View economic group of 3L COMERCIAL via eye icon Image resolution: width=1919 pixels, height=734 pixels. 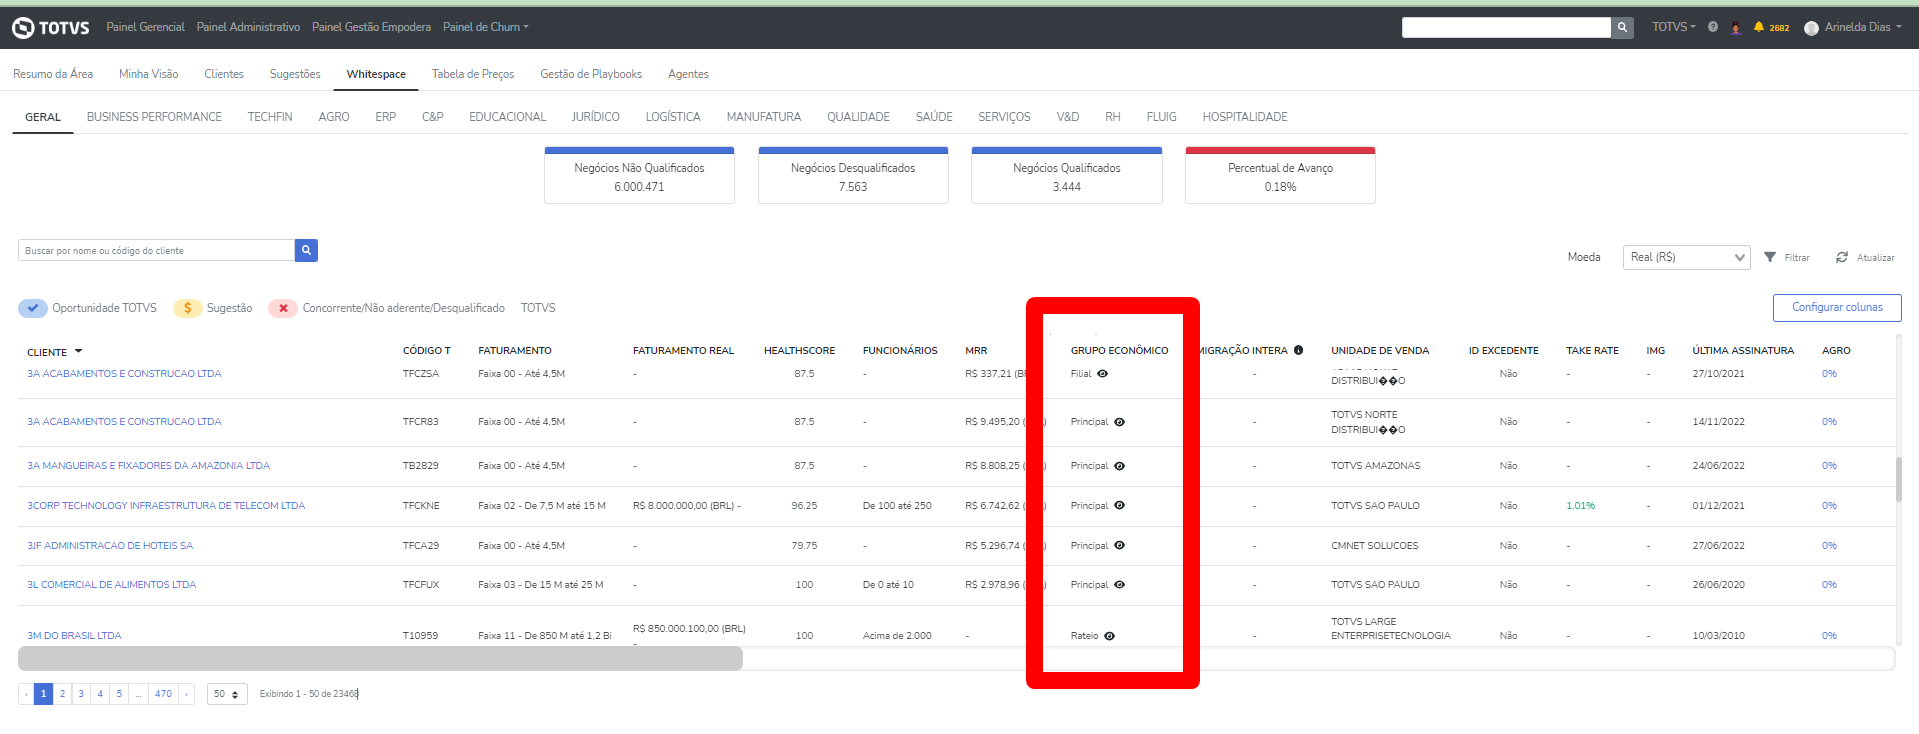(x=1120, y=585)
